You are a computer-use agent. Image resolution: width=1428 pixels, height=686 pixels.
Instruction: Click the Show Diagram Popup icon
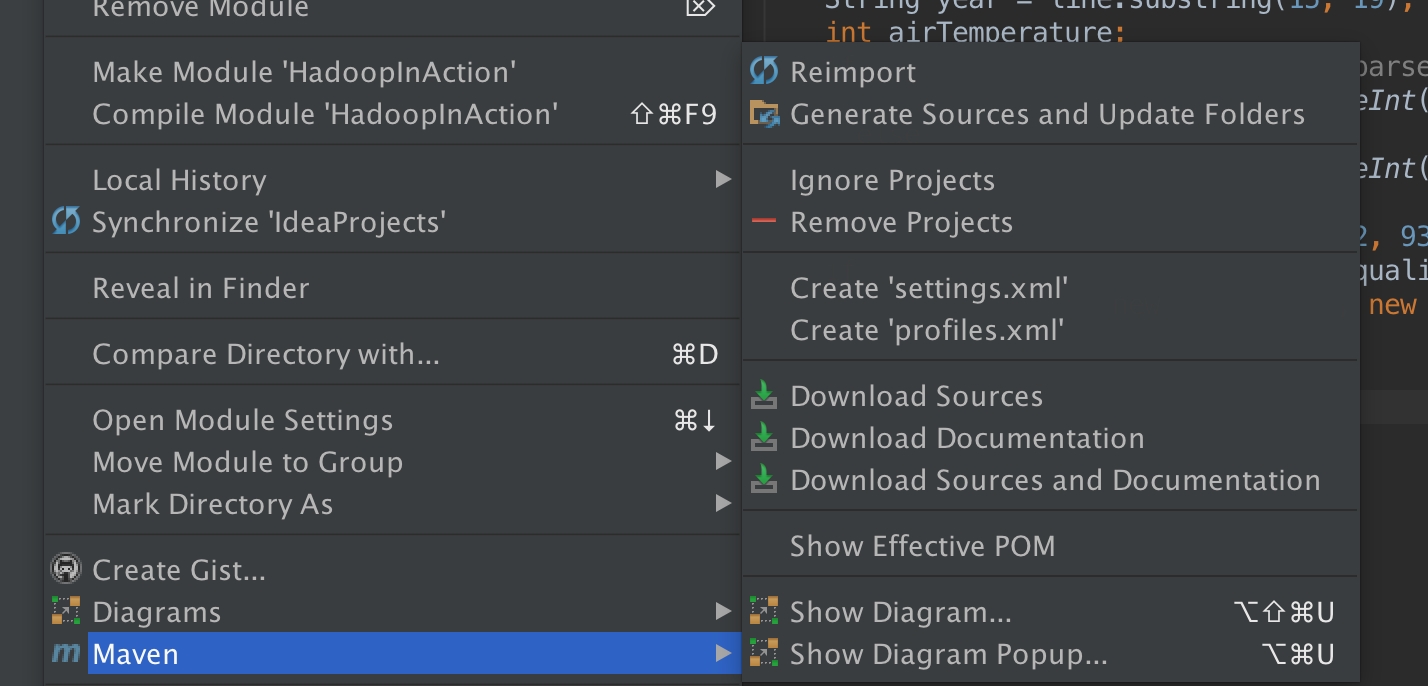[764, 654]
